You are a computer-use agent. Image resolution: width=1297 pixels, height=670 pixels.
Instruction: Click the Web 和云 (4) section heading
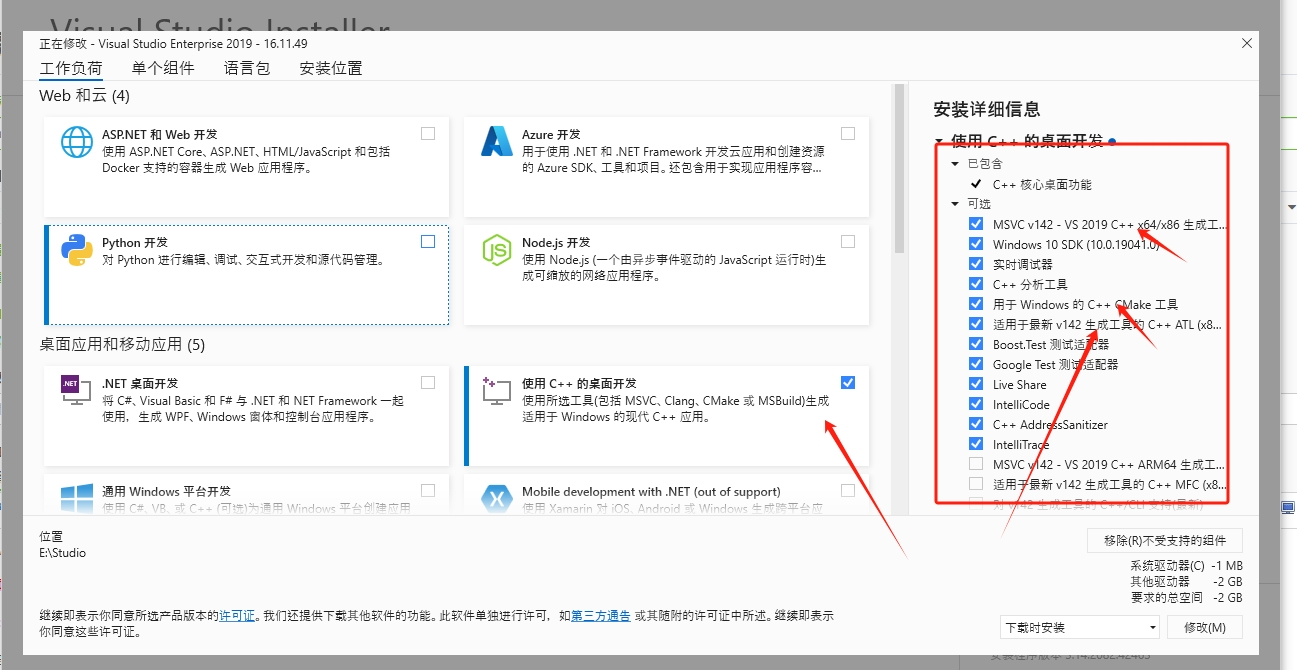(x=85, y=96)
